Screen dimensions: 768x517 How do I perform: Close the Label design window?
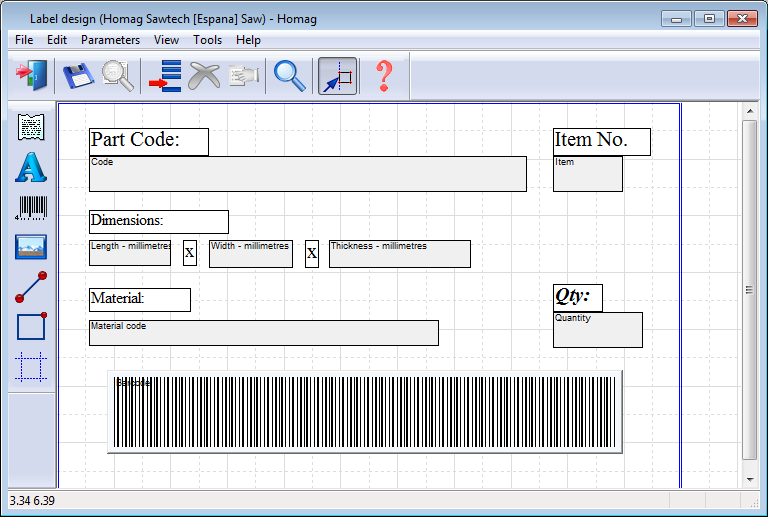point(742,19)
